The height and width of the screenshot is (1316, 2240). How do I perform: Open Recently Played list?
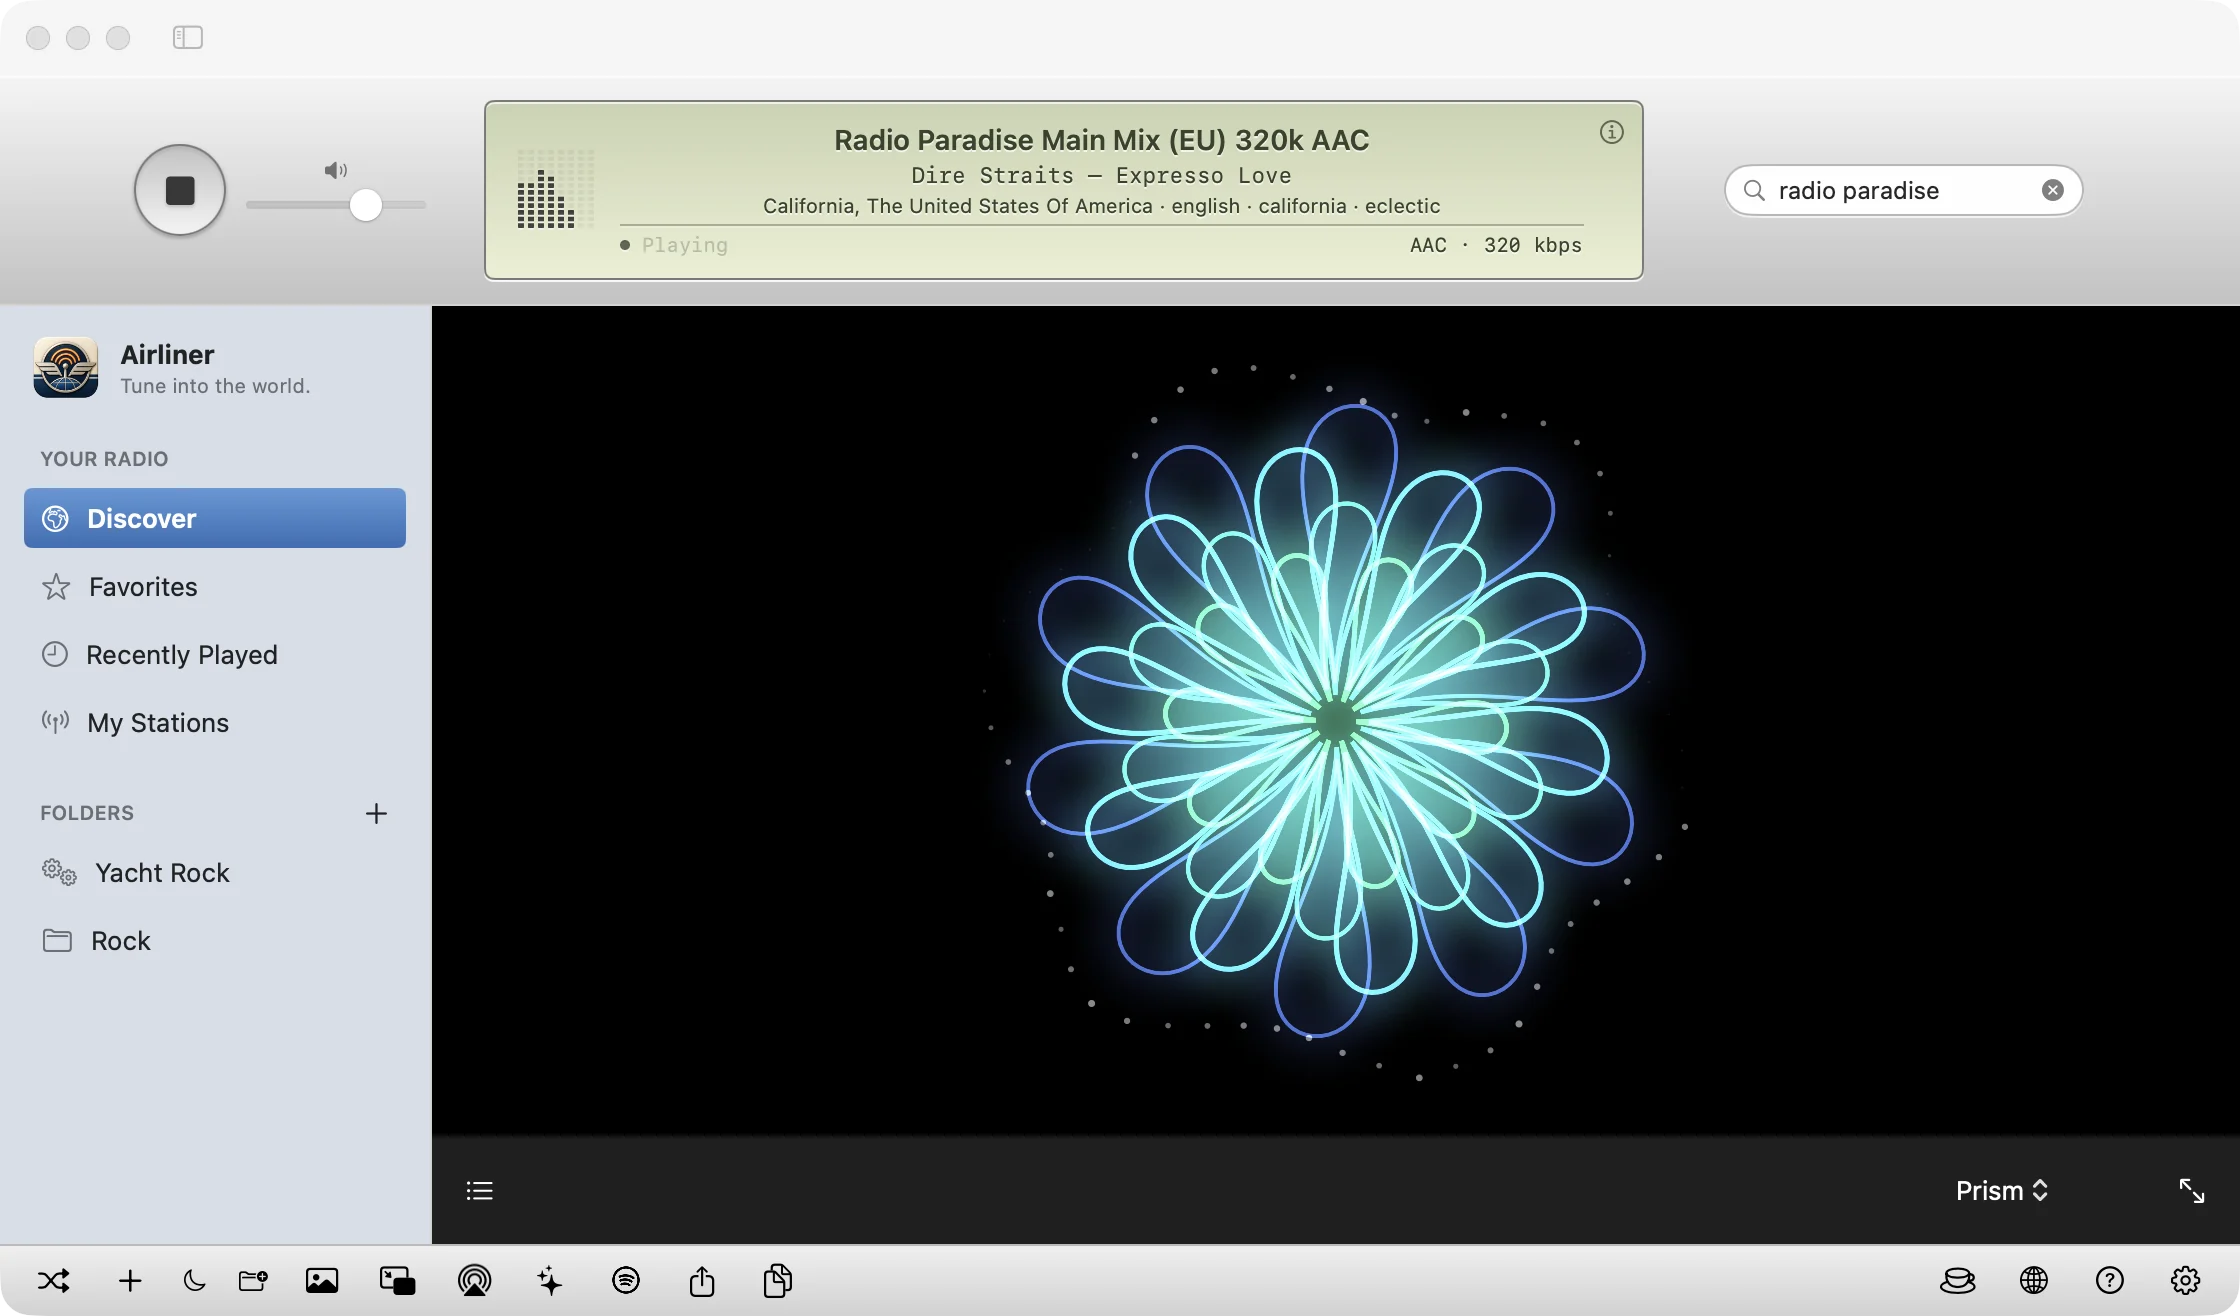[x=215, y=654]
